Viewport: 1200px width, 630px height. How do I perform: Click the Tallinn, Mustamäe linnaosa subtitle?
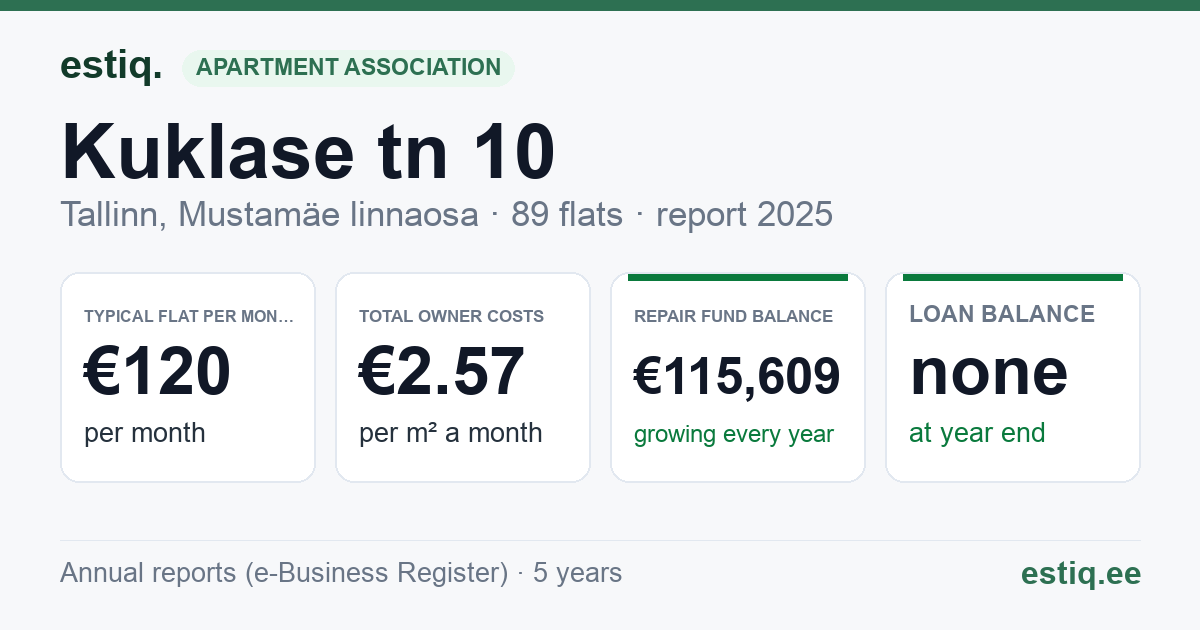pyautogui.click(x=446, y=214)
